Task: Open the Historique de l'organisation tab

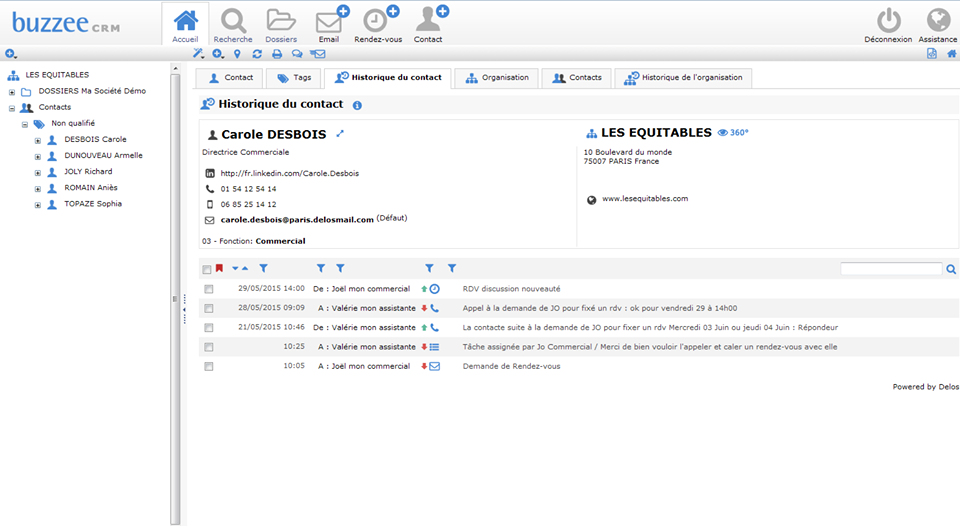Action: [x=683, y=78]
